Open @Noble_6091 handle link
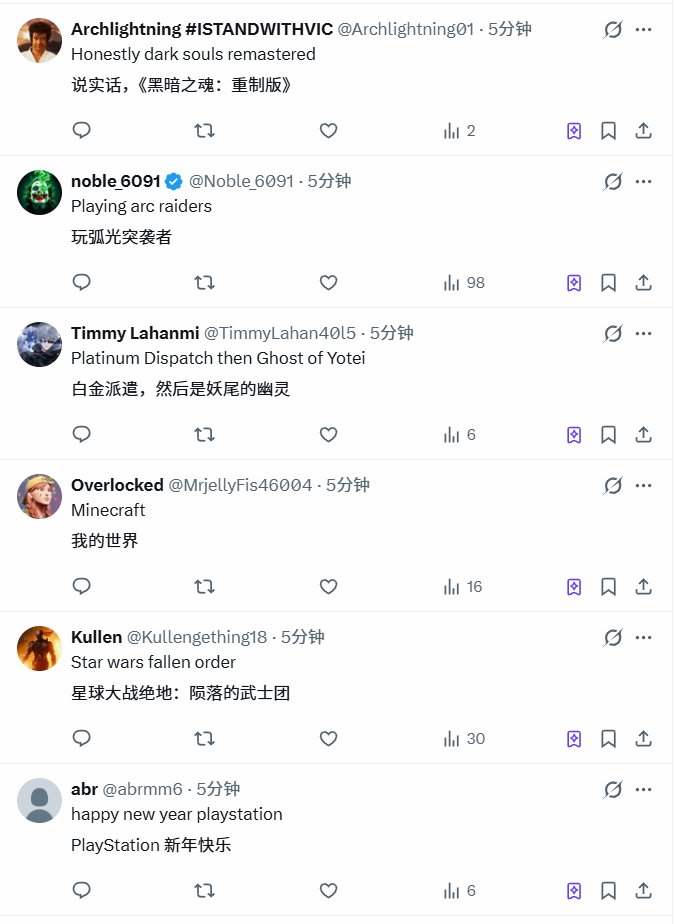 coord(241,181)
